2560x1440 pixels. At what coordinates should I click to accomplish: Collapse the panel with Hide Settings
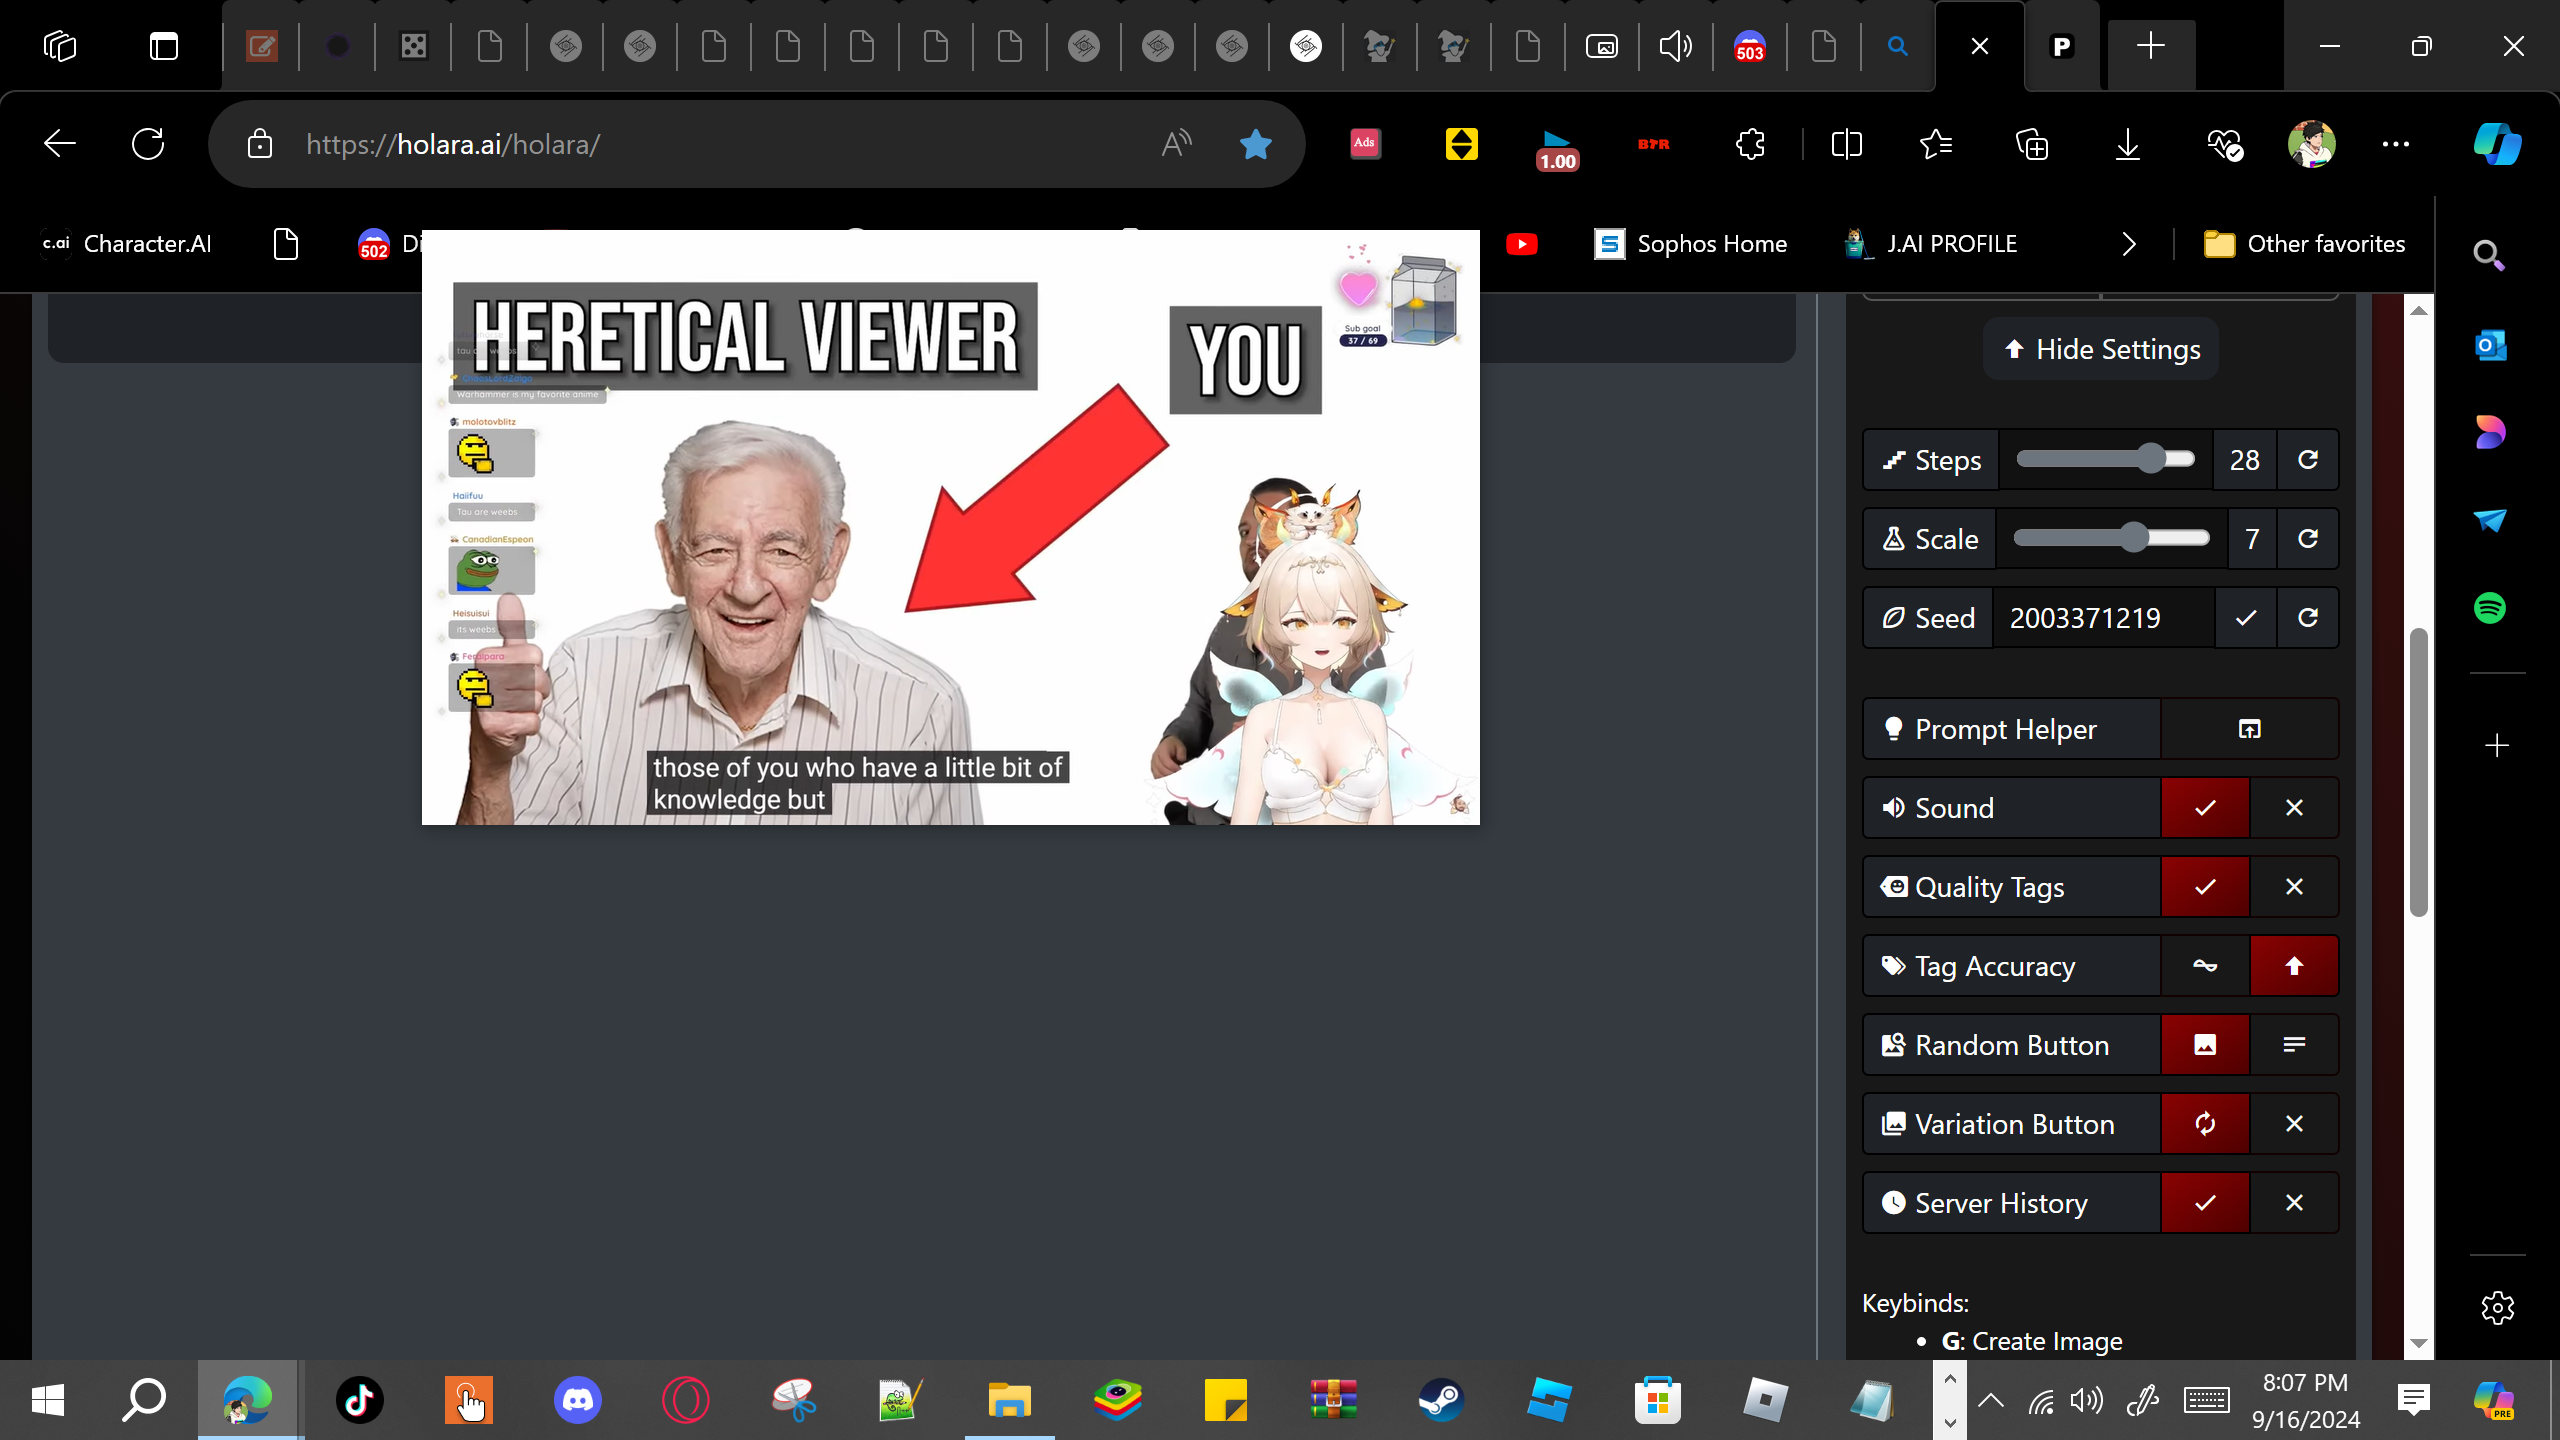2101,349
